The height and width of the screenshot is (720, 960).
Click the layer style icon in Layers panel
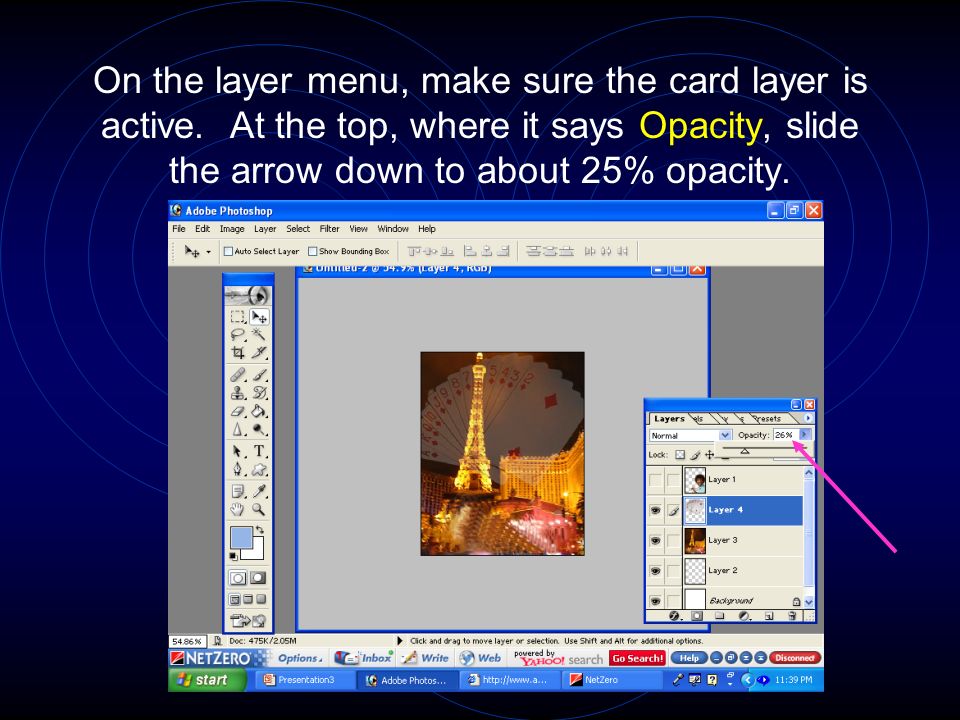tap(674, 615)
